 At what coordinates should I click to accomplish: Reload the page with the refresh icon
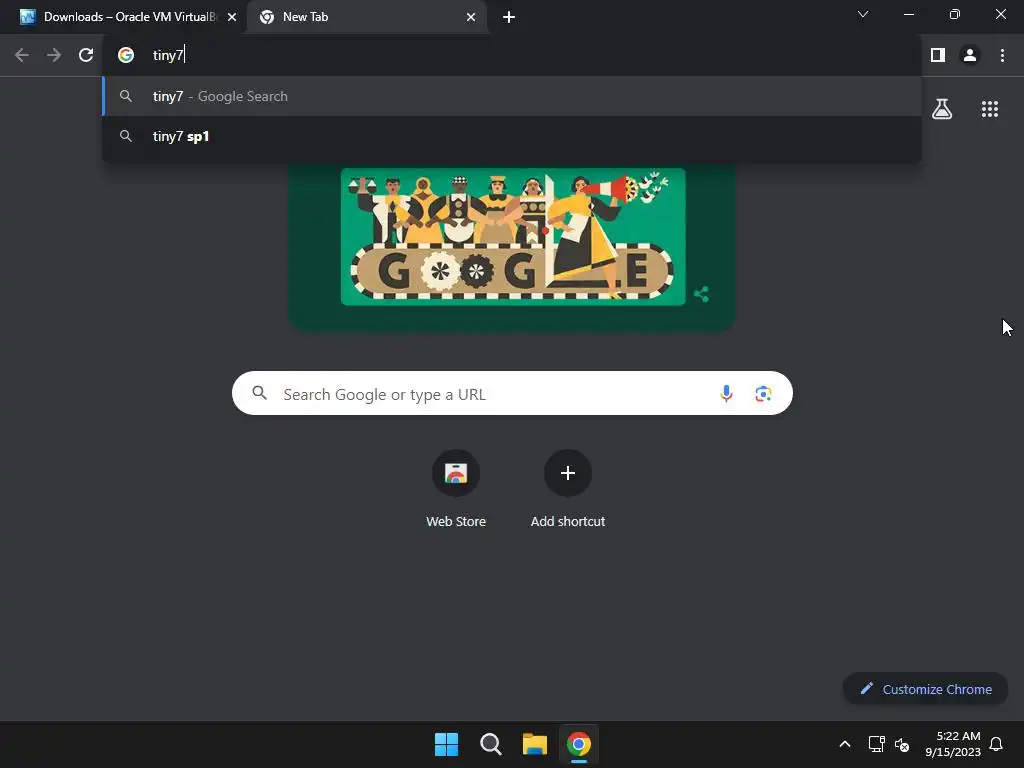point(86,55)
